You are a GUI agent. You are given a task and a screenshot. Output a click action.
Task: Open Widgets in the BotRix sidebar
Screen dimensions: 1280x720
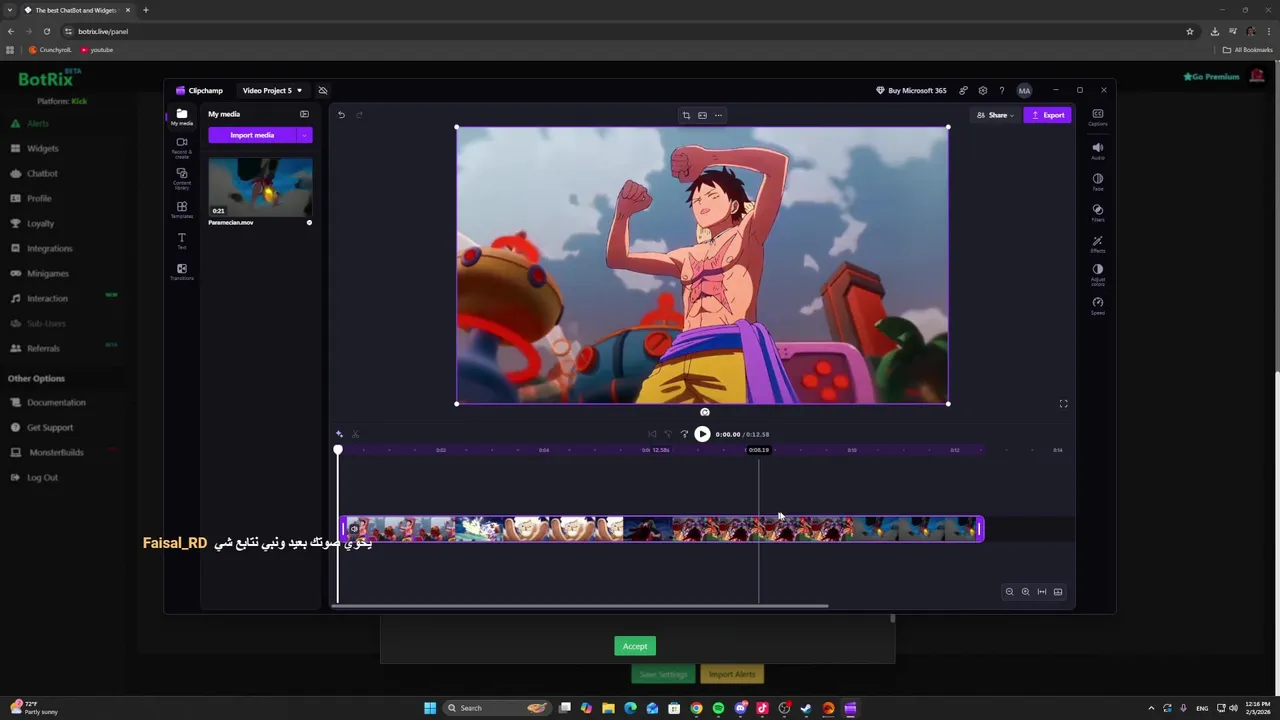point(42,148)
